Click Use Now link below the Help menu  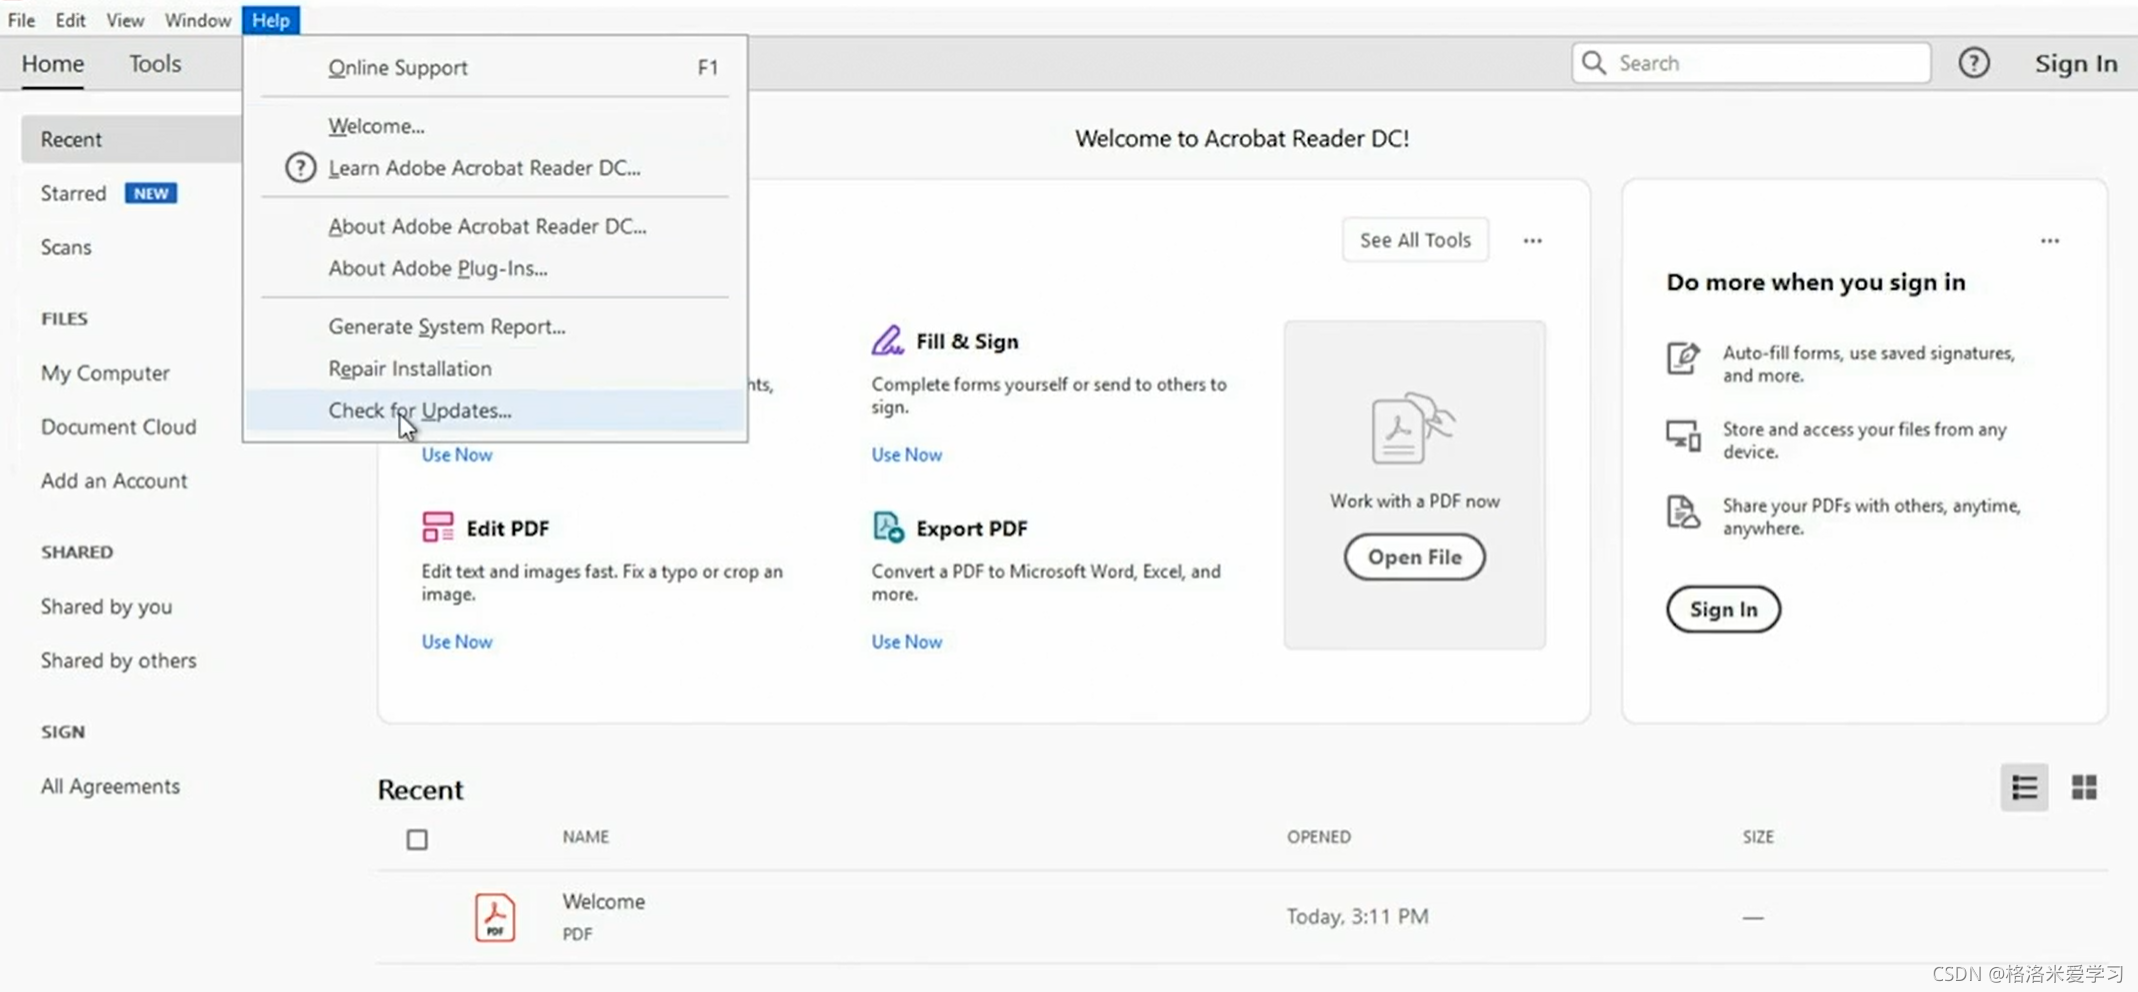pos(457,454)
